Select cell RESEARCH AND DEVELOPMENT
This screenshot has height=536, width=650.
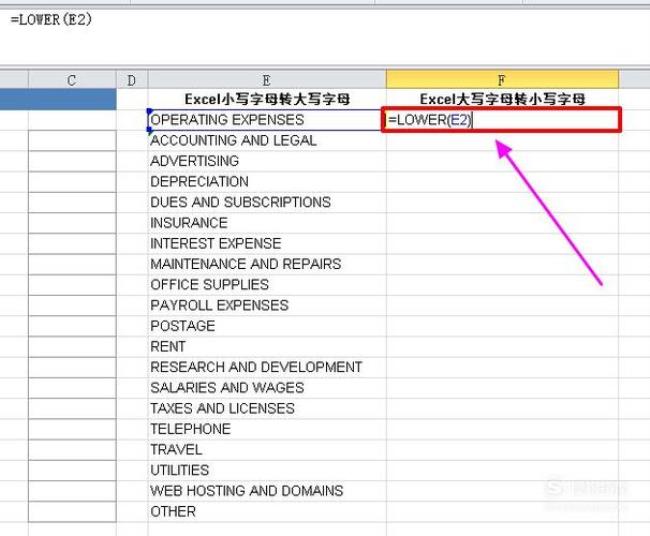267,367
